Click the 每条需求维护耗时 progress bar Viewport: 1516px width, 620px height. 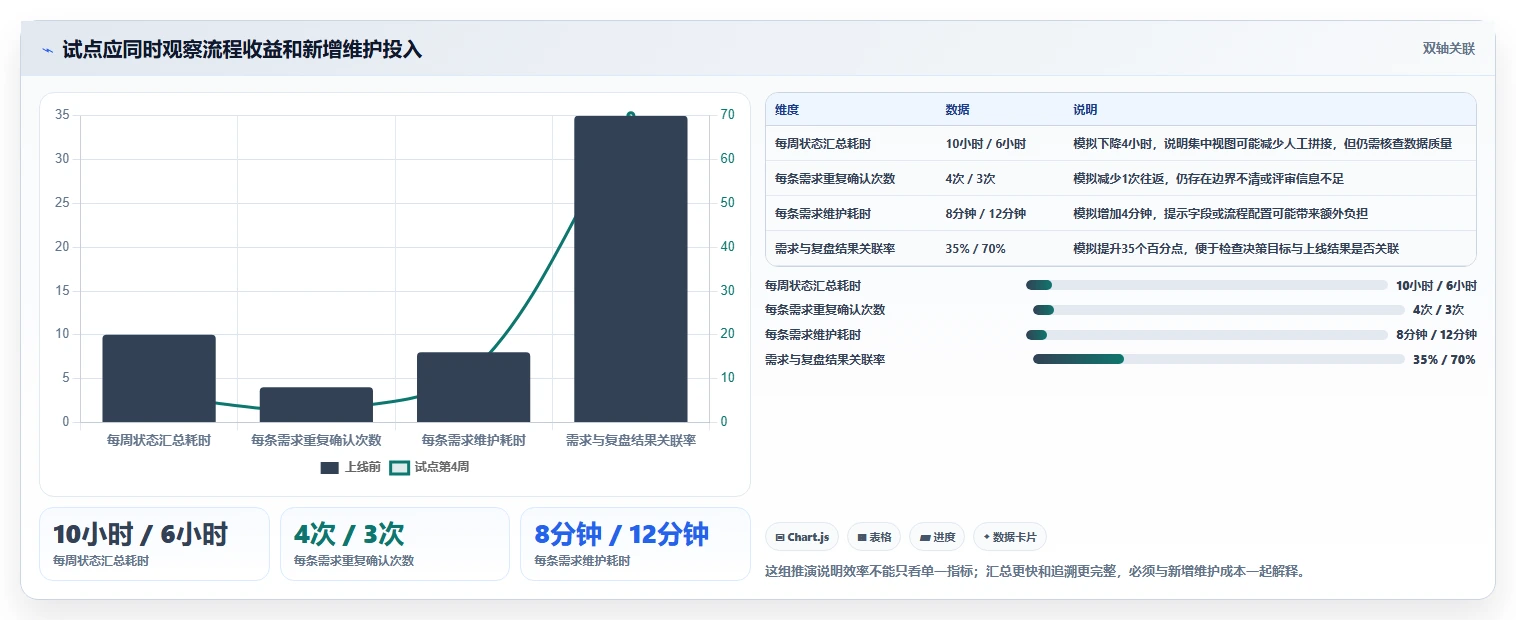(x=1206, y=335)
